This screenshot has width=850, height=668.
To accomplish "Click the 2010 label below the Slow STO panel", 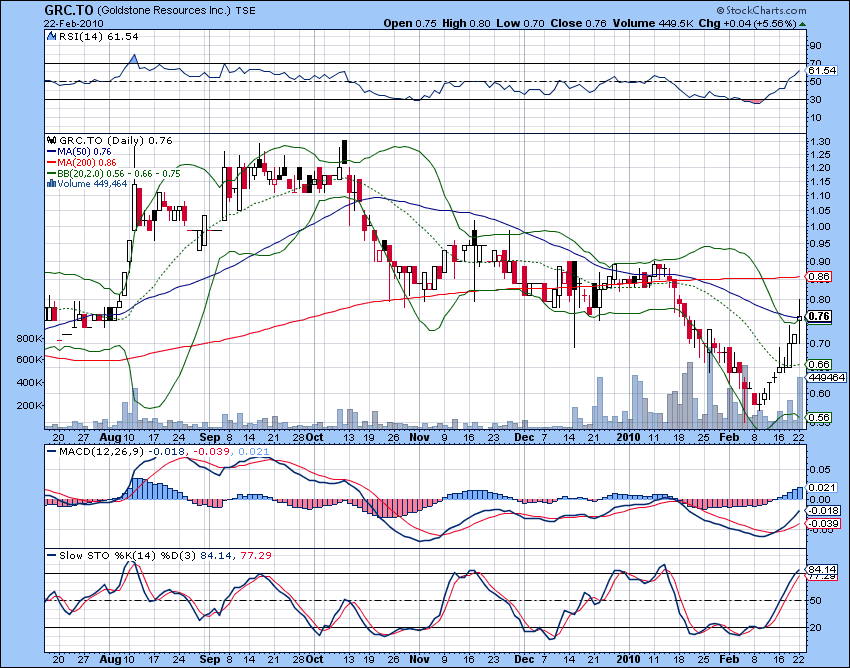I will tap(629, 659).
